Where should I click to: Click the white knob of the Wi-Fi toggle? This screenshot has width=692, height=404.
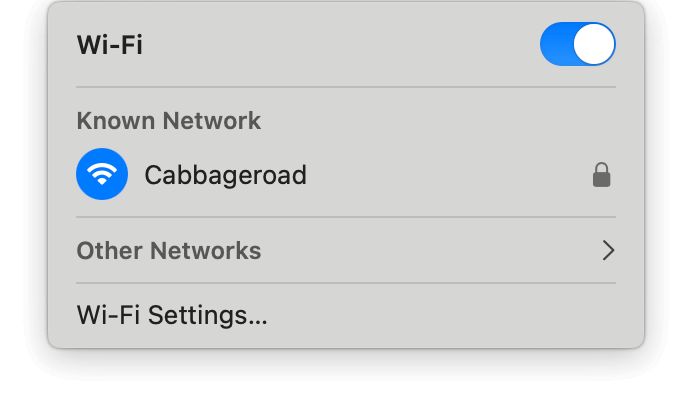pos(595,45)
